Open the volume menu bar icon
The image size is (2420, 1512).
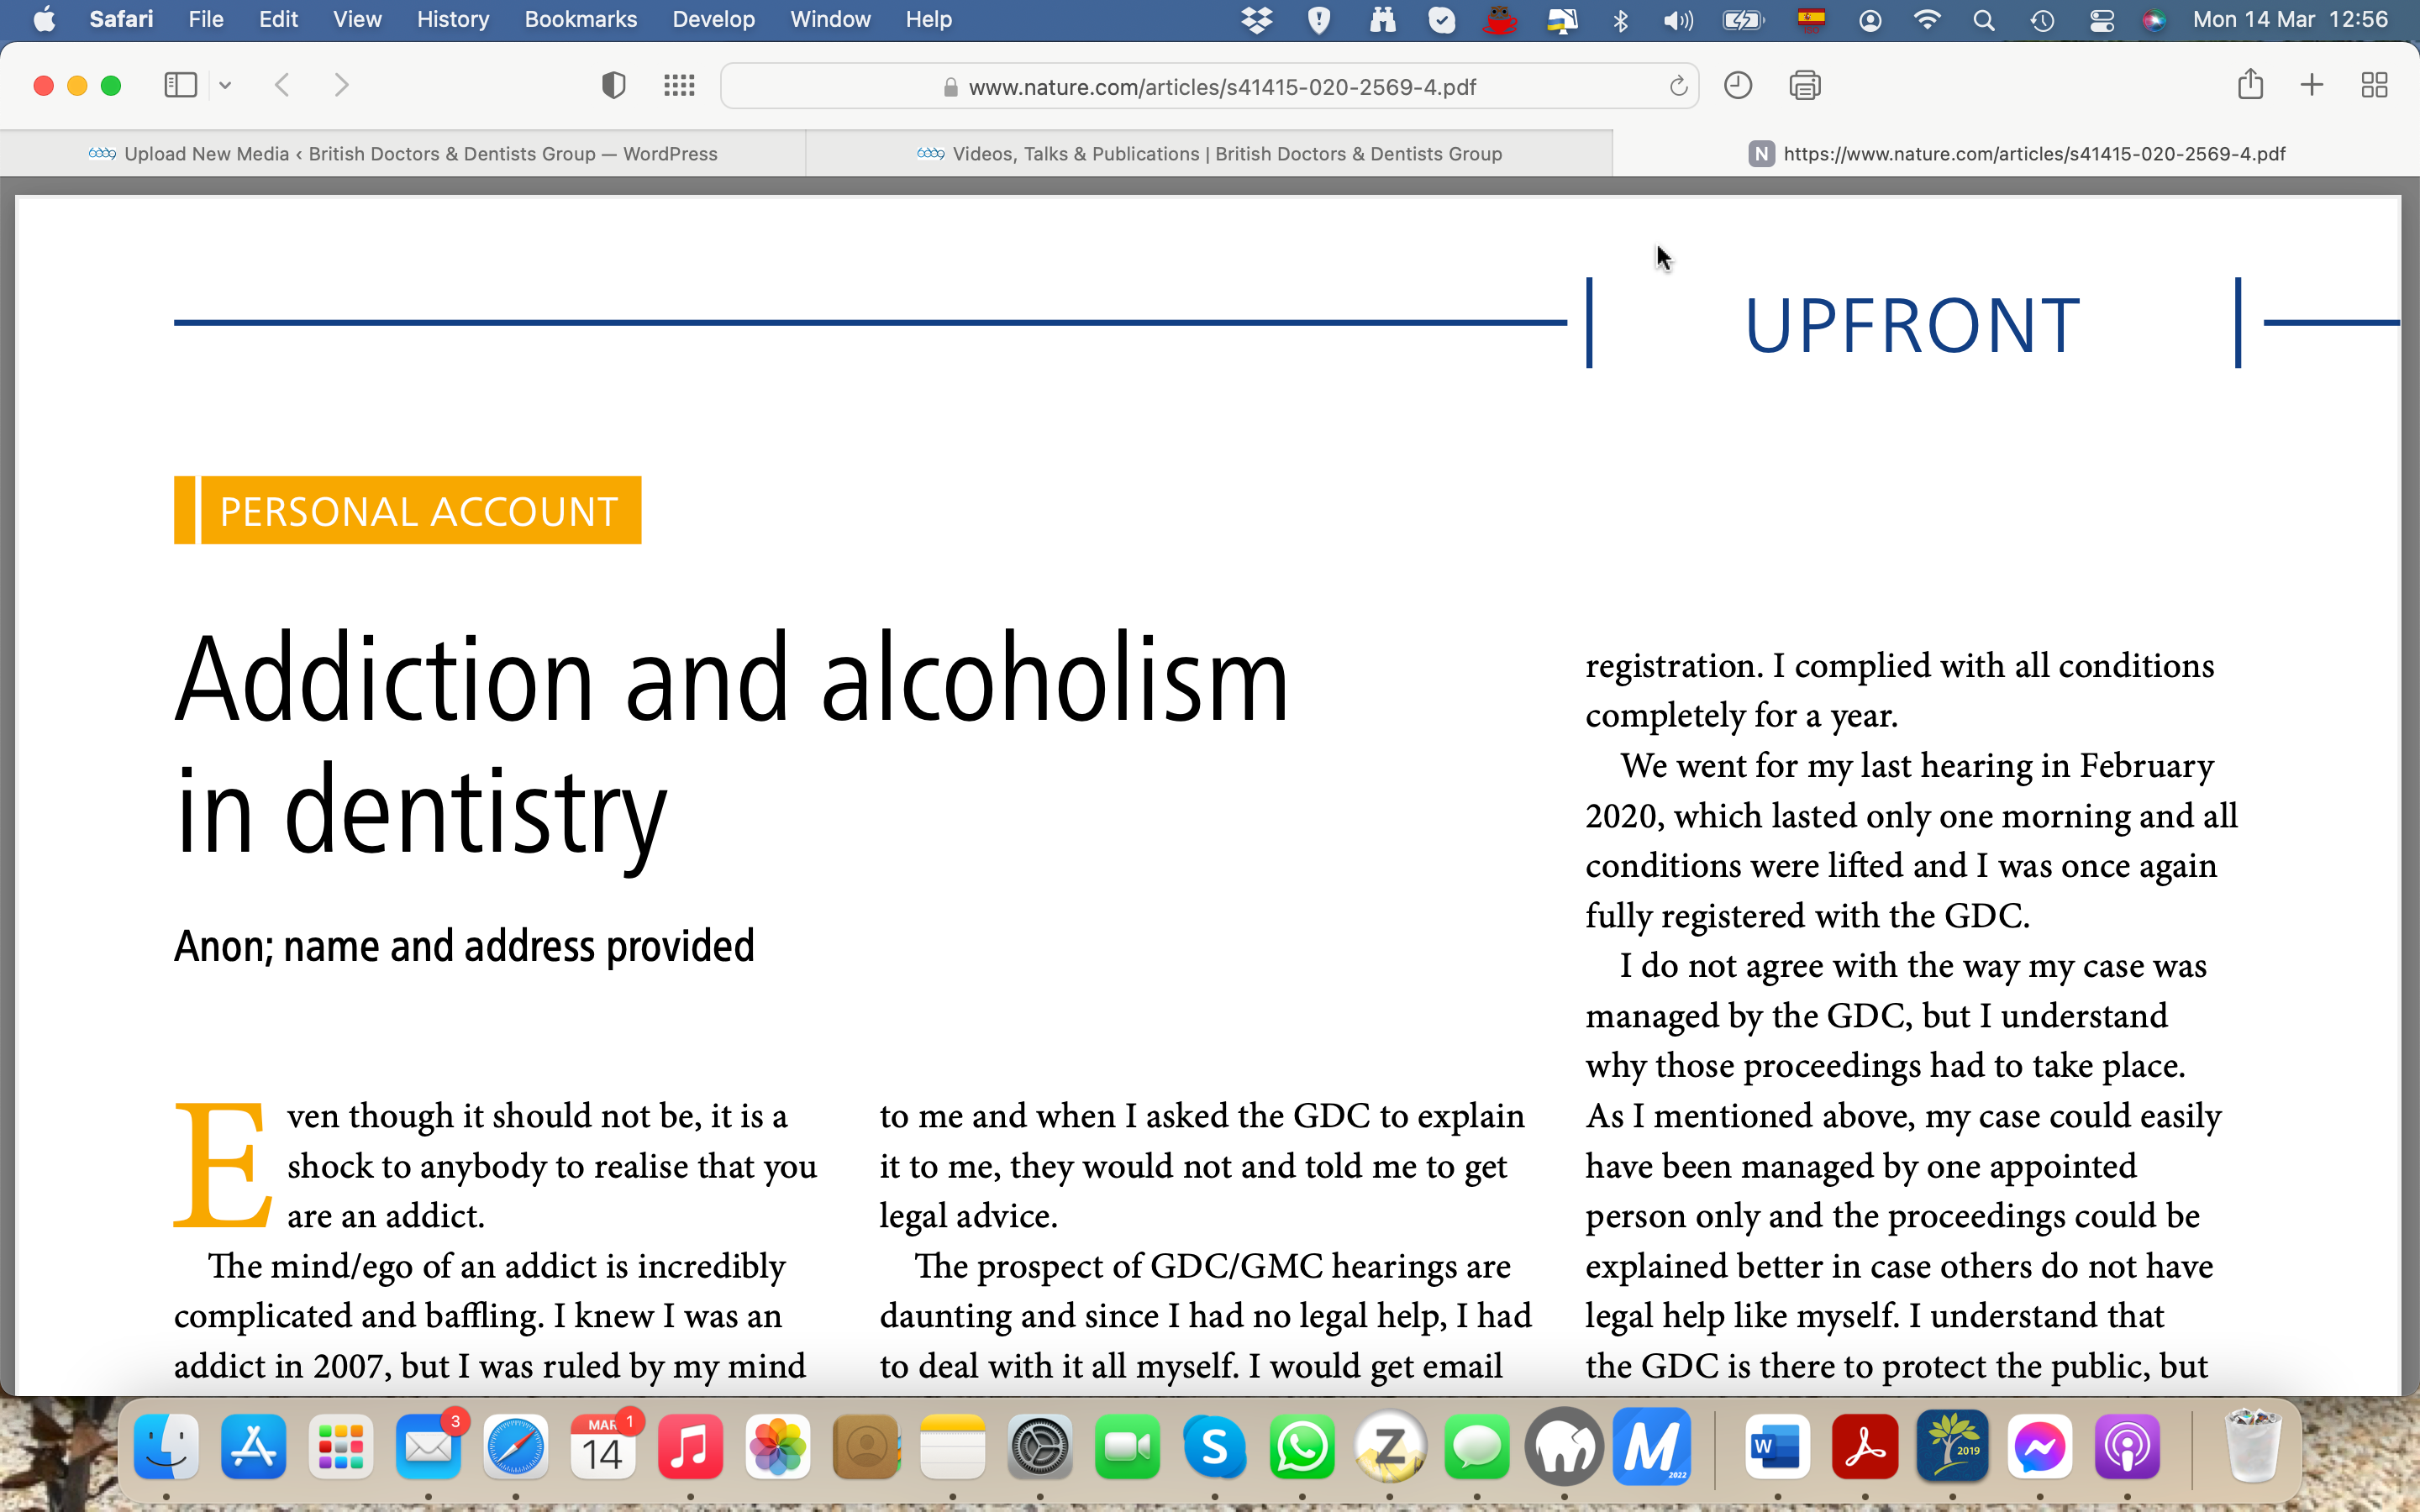click(1678, 20)
